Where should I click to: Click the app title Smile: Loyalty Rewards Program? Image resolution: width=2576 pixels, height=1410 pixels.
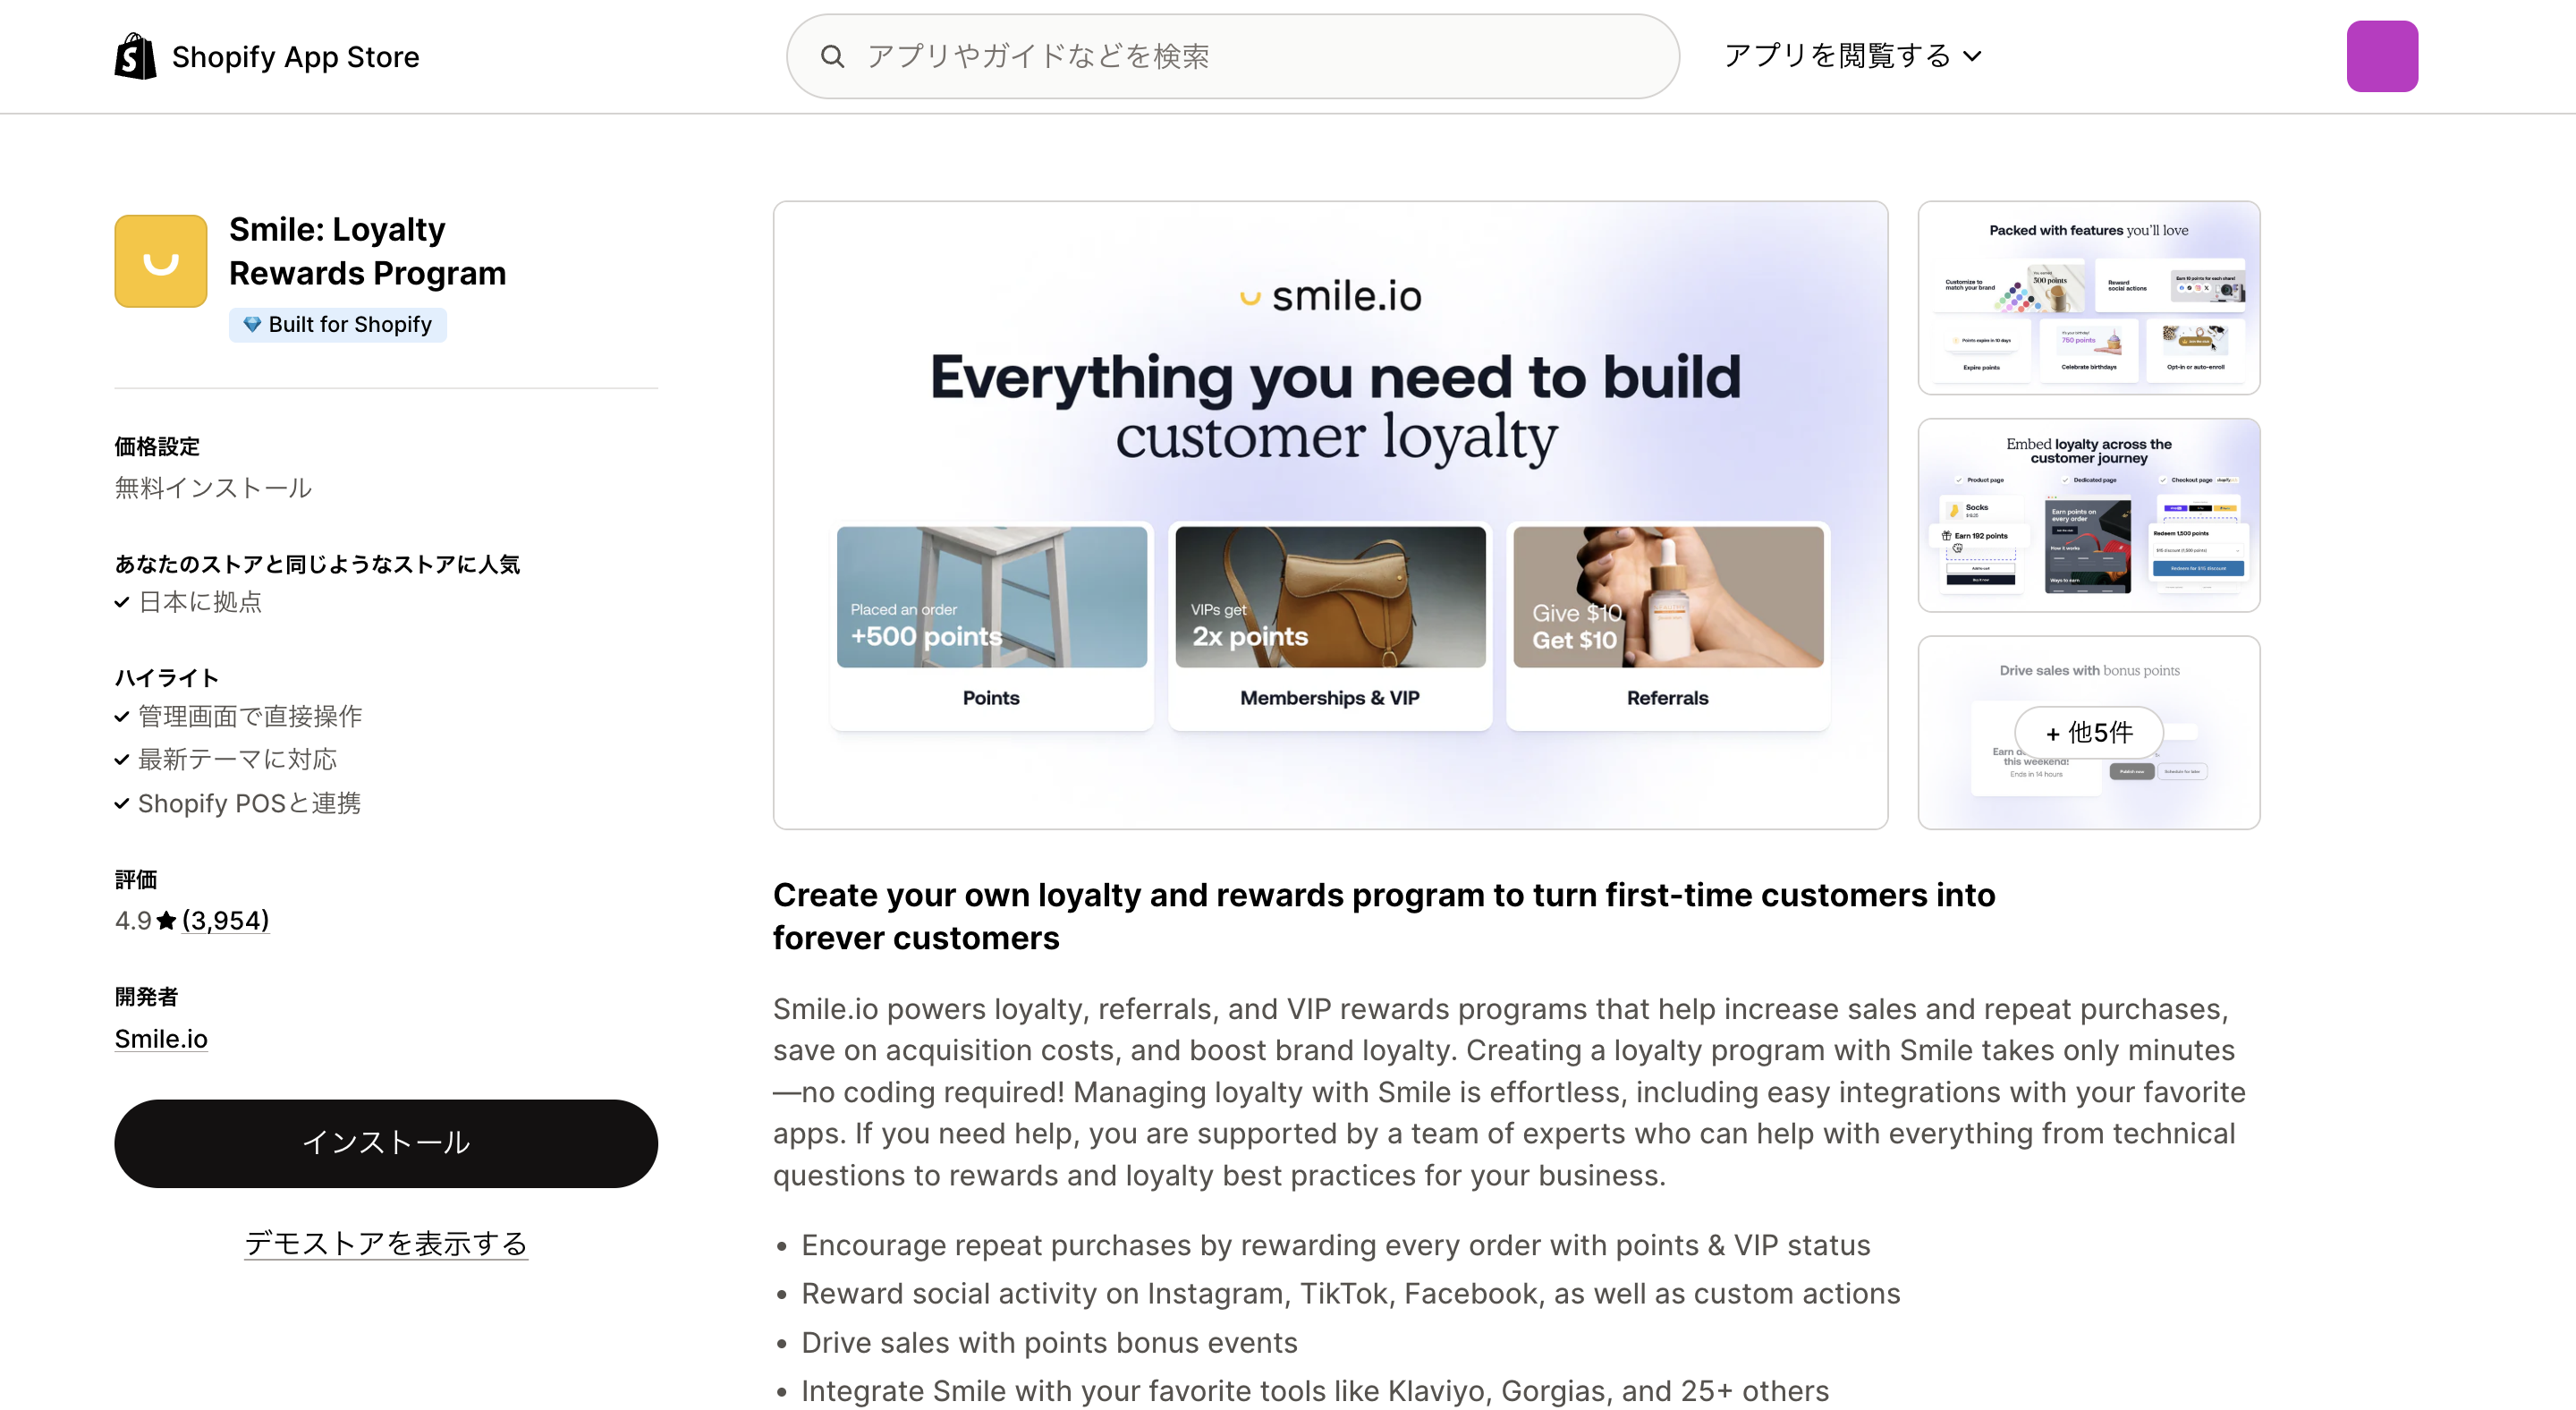coord(367,251)
